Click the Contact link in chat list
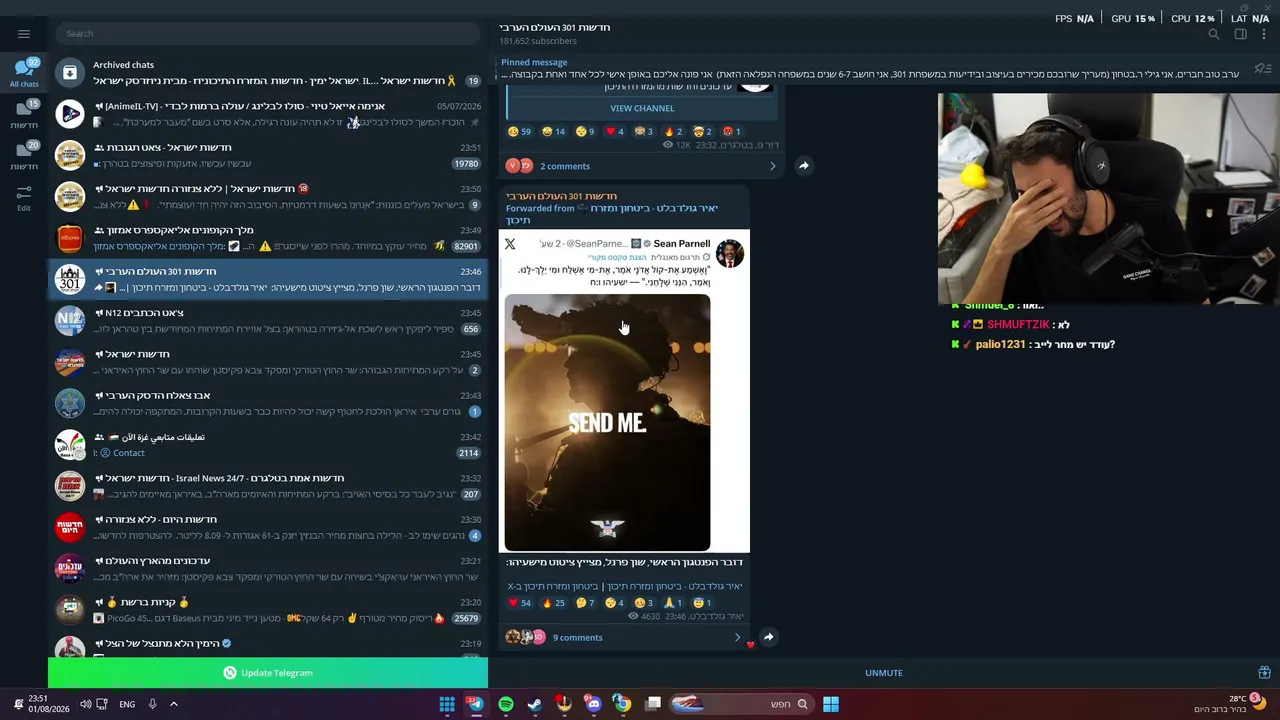The height and width of the screenshot is (720, 1280). tap(129, 453)
